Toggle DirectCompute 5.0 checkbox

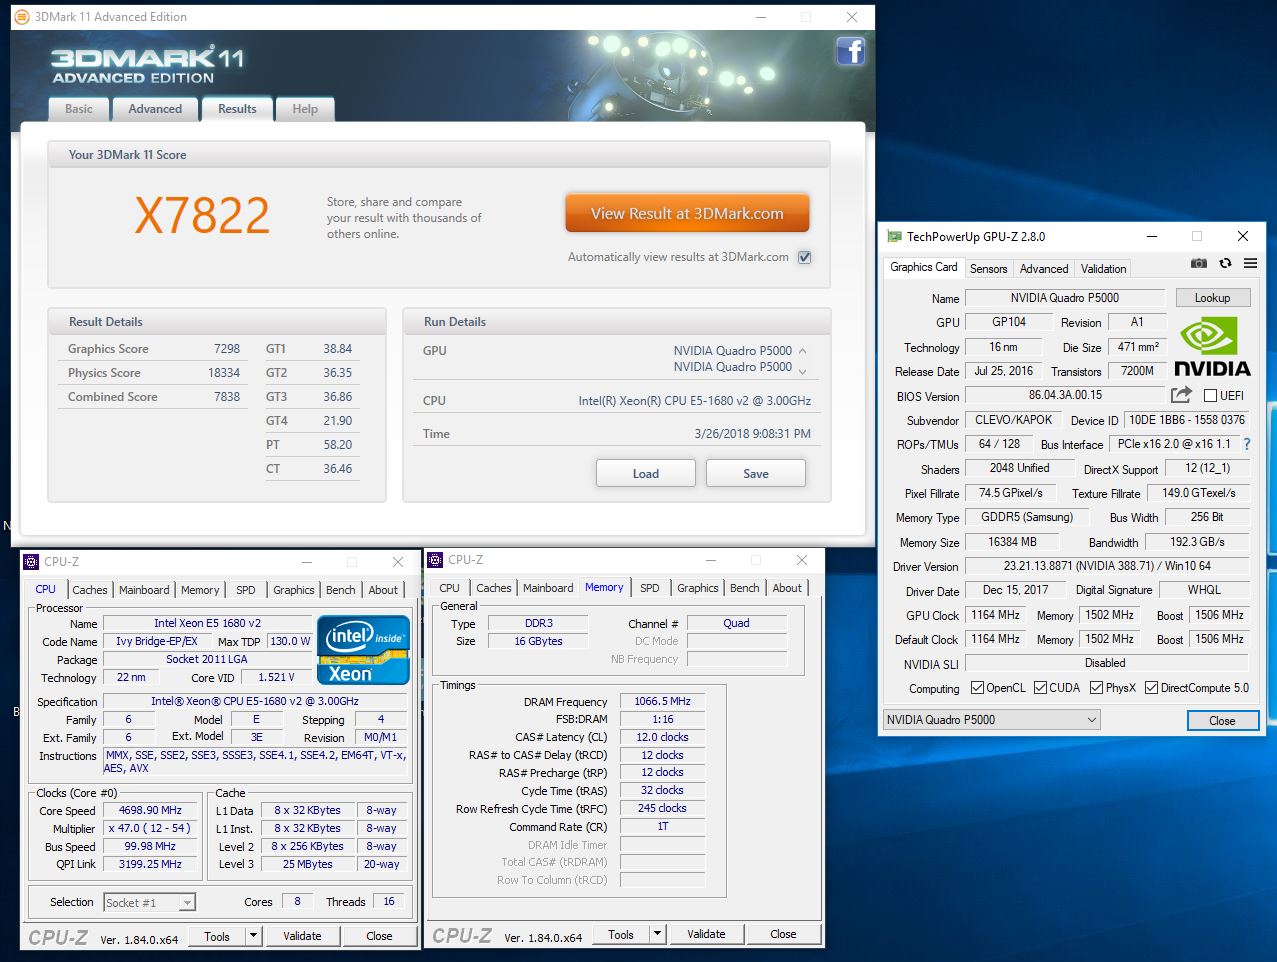pos(1151,688)
